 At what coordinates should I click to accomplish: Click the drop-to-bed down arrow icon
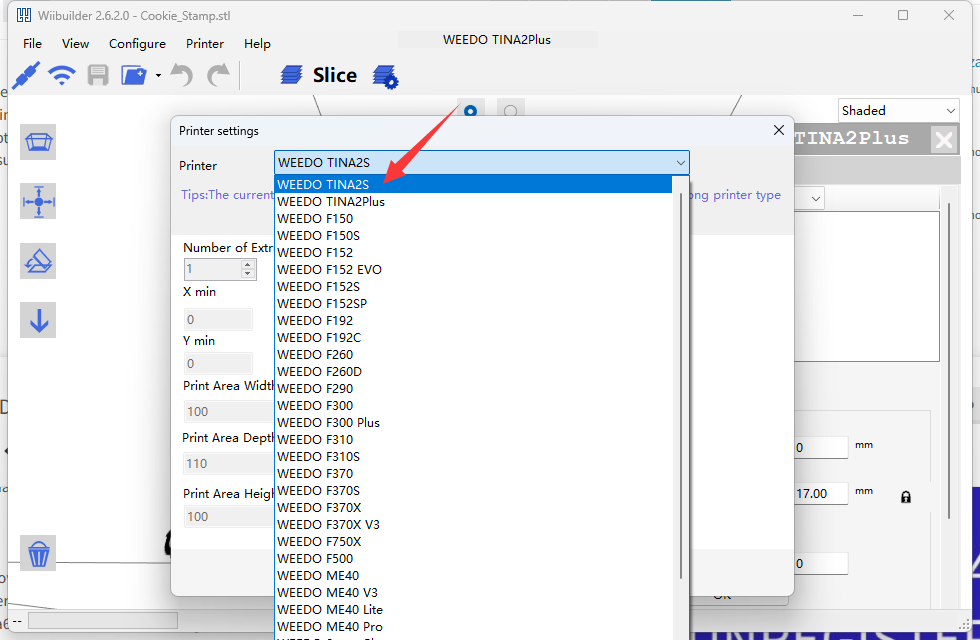[x=39, y=320]
